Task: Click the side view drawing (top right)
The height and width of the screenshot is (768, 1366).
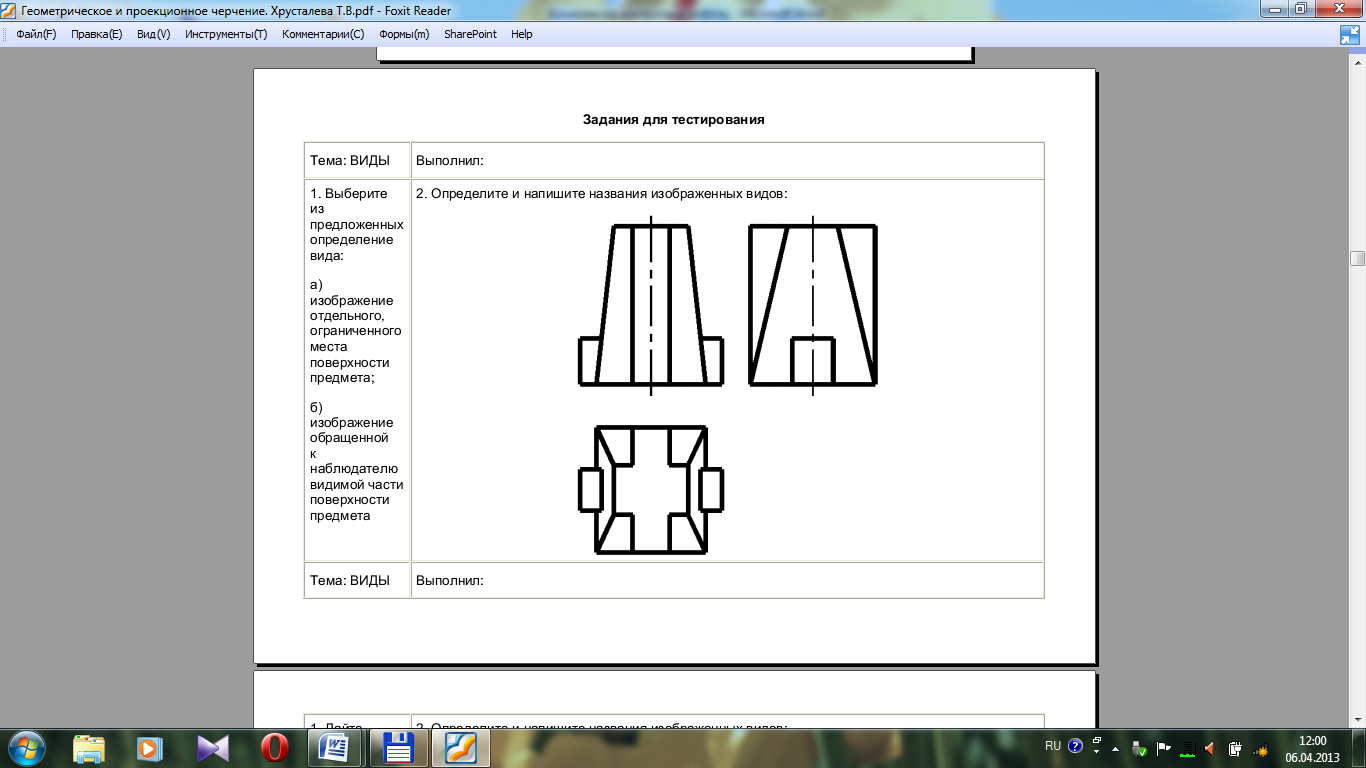Action: point(813,306)
